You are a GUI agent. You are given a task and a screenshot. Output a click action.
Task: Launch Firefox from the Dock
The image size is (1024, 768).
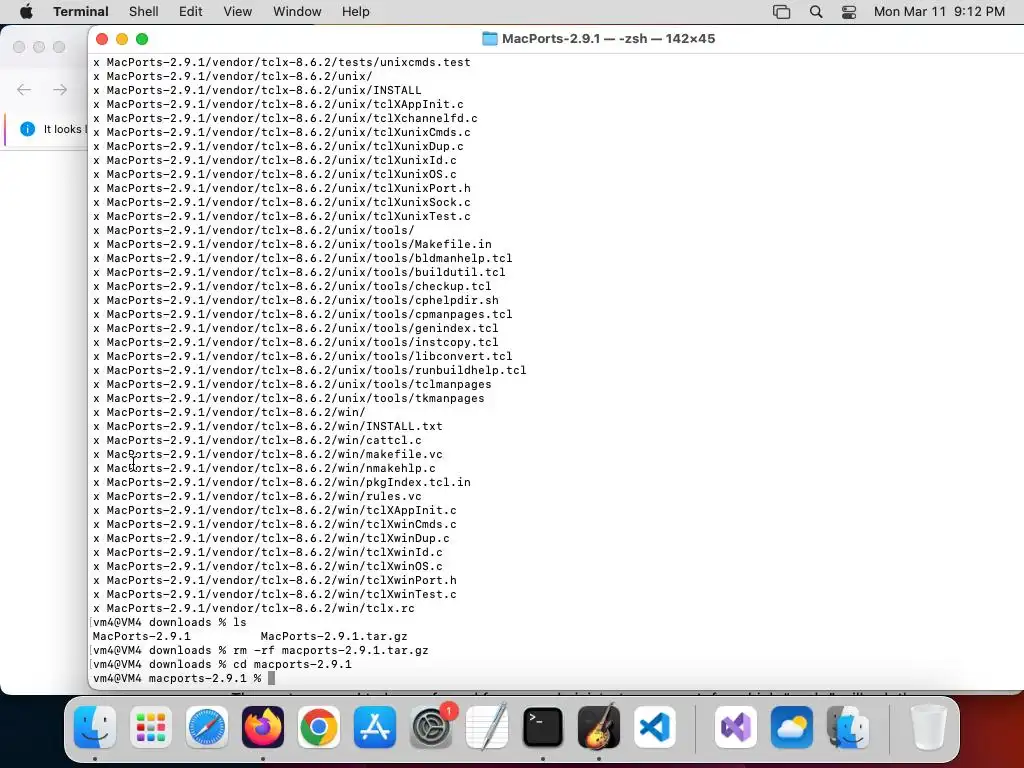pyautogui.click(x=263, y=727)
